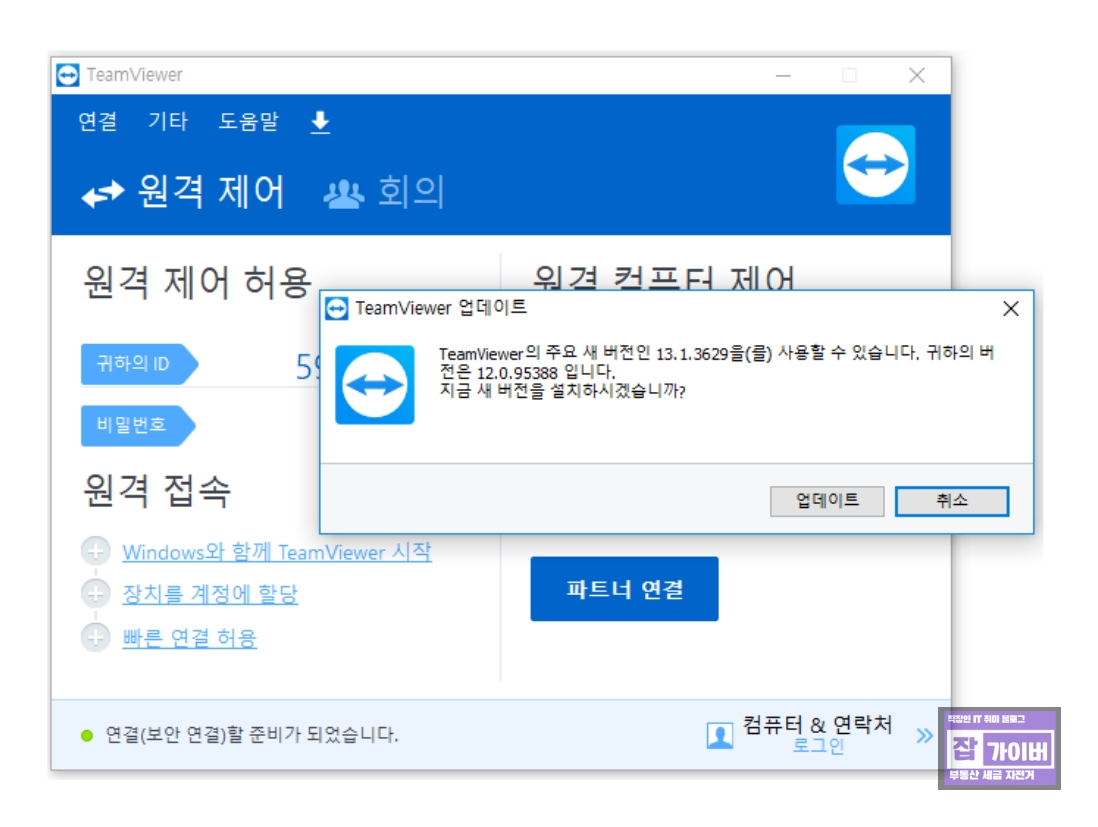Open Windows와 함께 TeamViewer 시작 link
Screen dimensions: 1098x827
click(x=277, y=552)
